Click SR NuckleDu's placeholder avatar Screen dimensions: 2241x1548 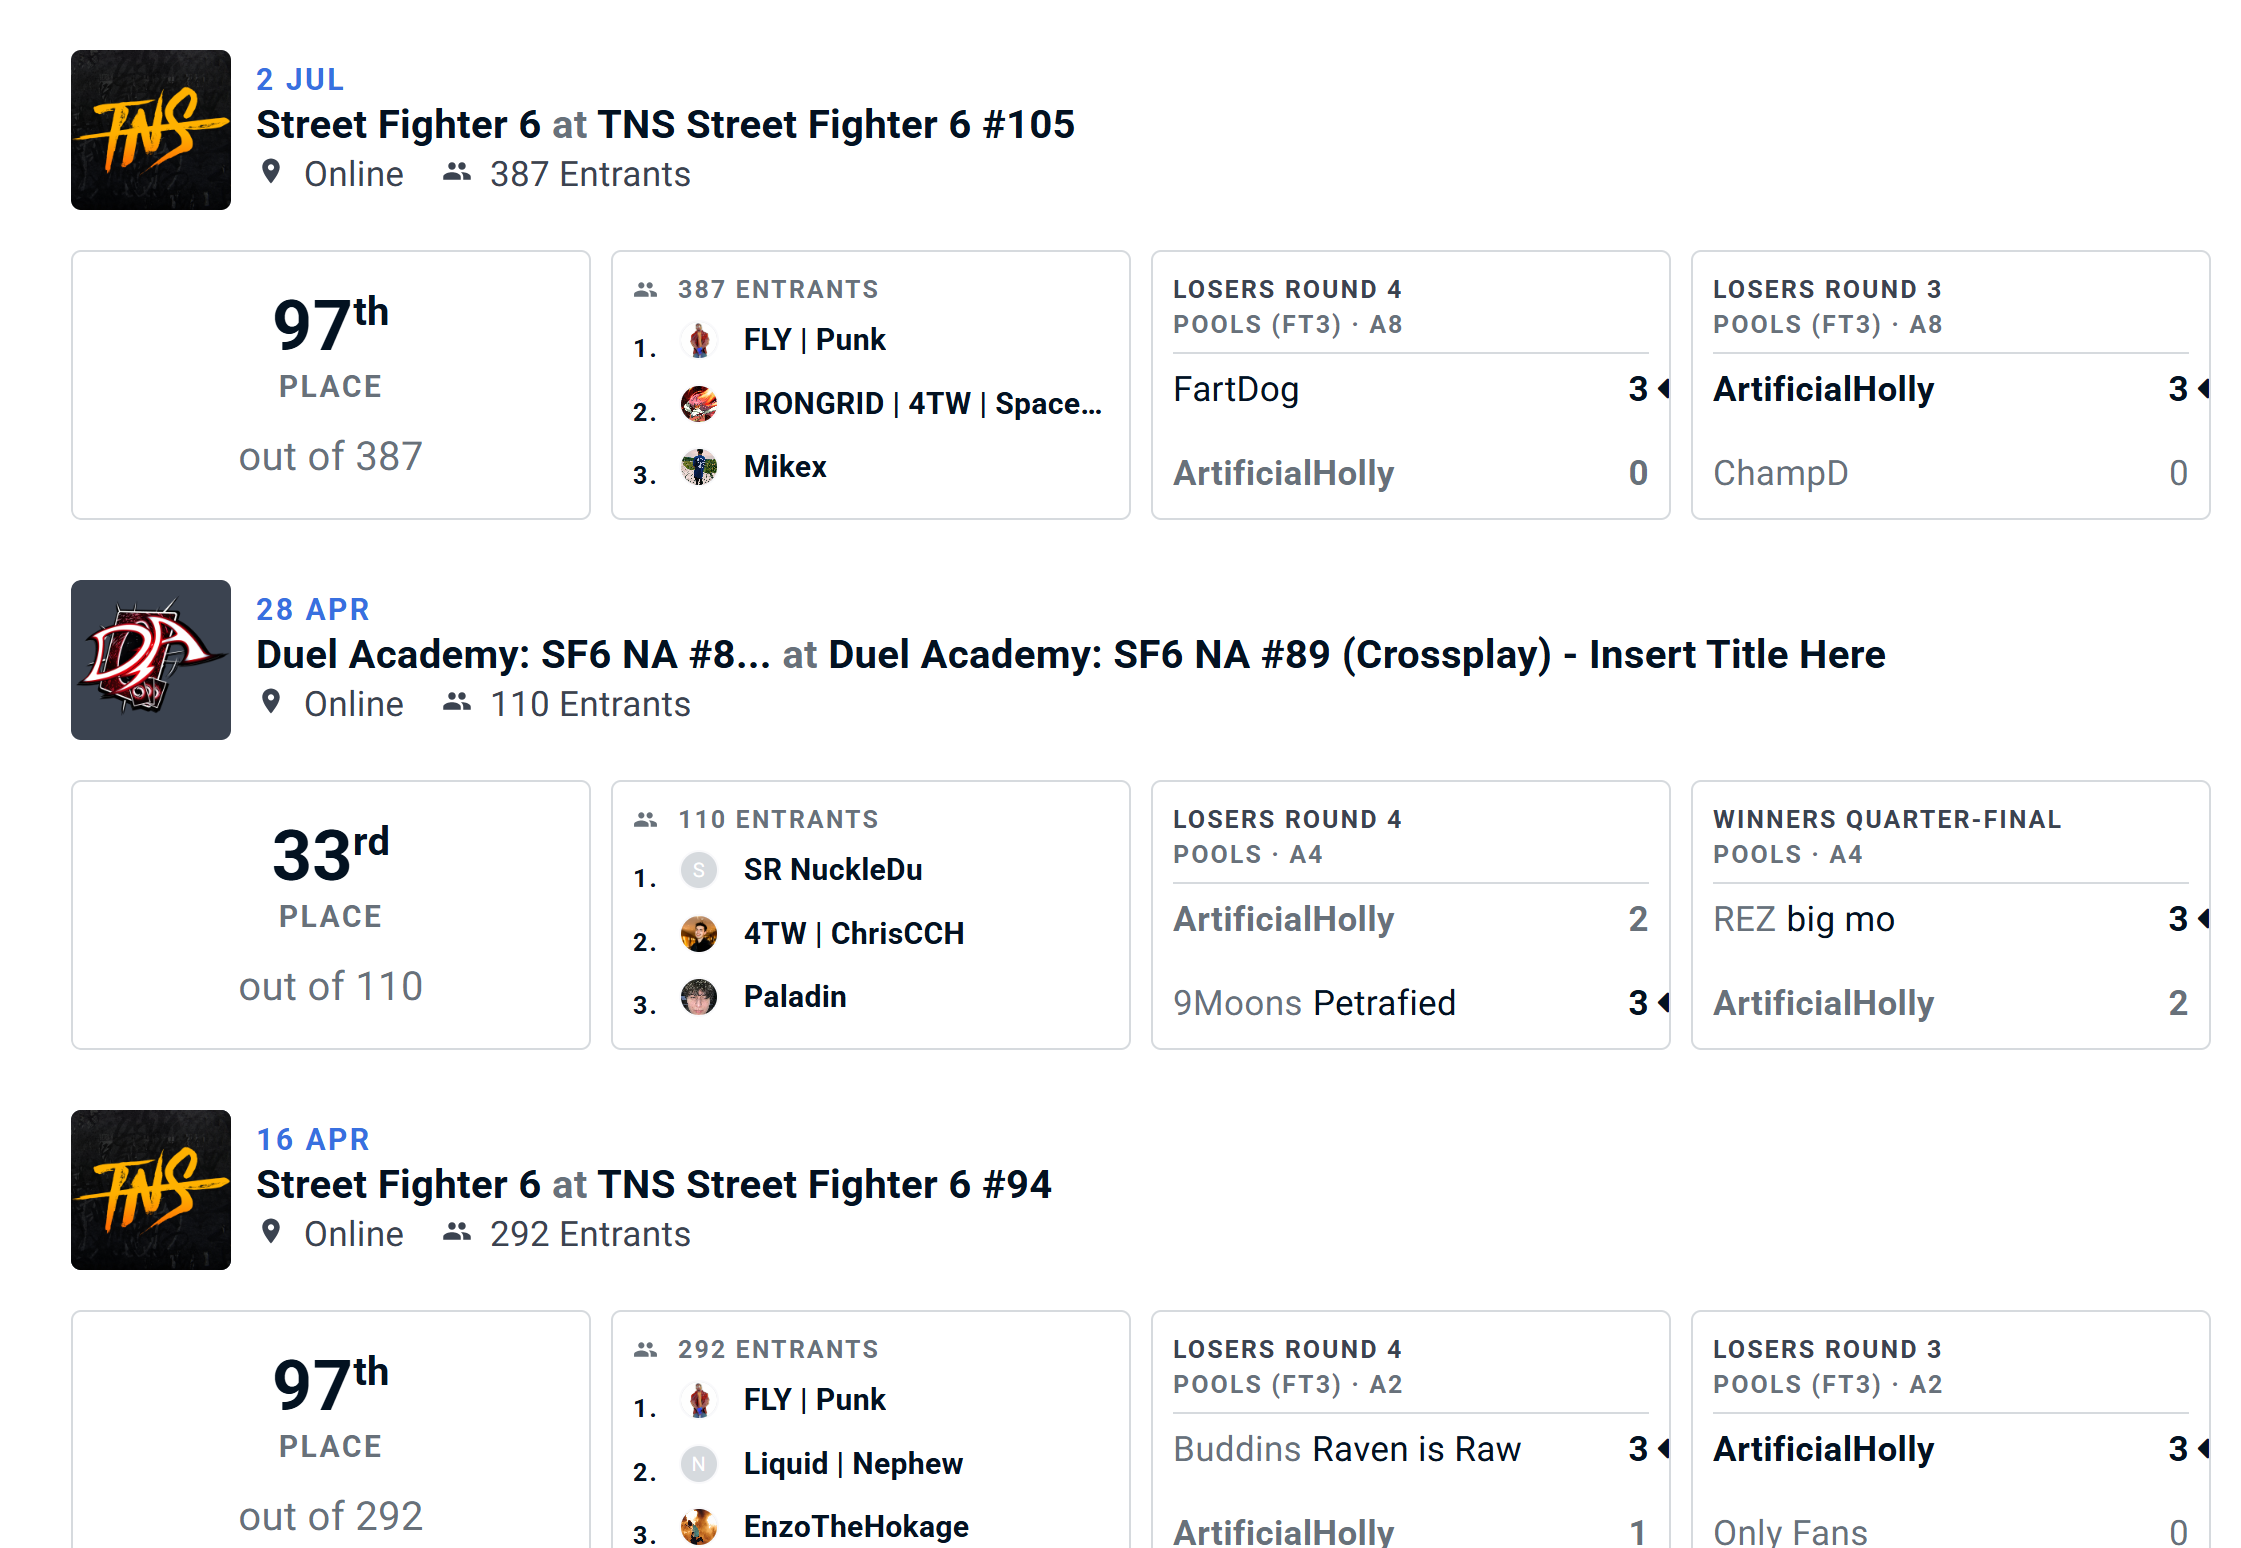[699, 870]
